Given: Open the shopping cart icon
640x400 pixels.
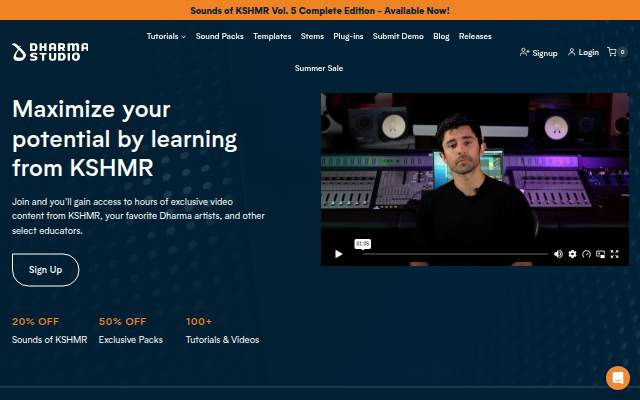Looking at the screenshot, I should point(611,52).
